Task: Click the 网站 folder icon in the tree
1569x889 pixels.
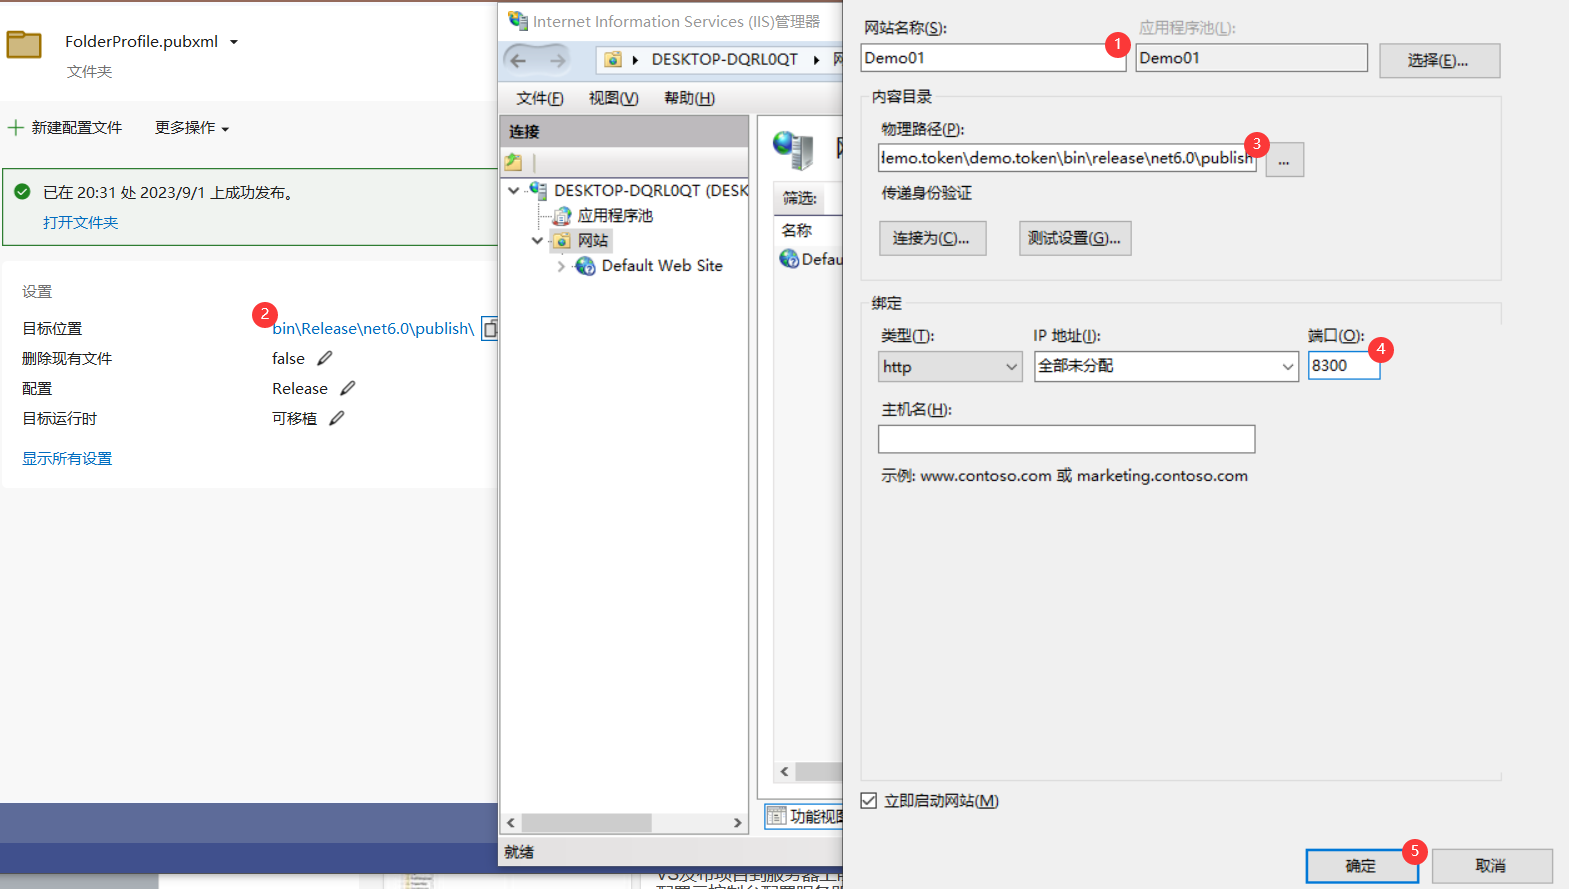Action: point(562,240)
